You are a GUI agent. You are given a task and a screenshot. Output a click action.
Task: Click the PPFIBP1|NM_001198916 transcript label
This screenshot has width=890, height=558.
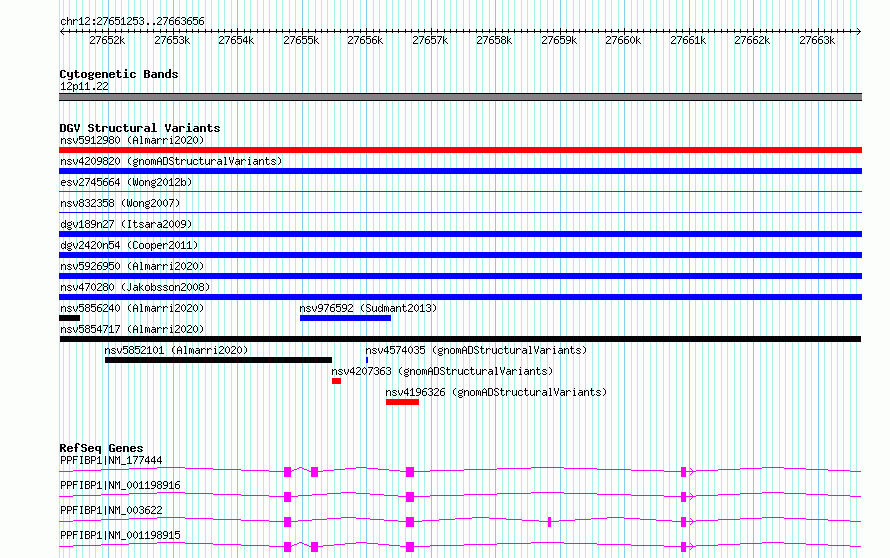(120, 485)
